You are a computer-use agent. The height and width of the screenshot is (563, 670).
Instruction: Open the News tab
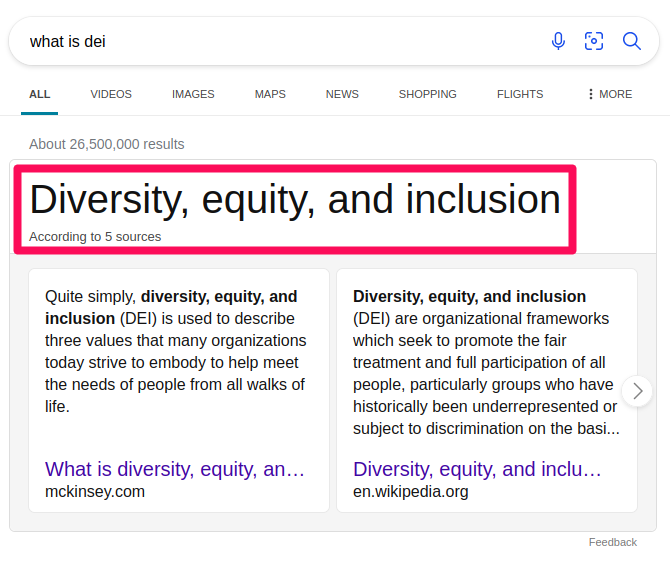342,94
